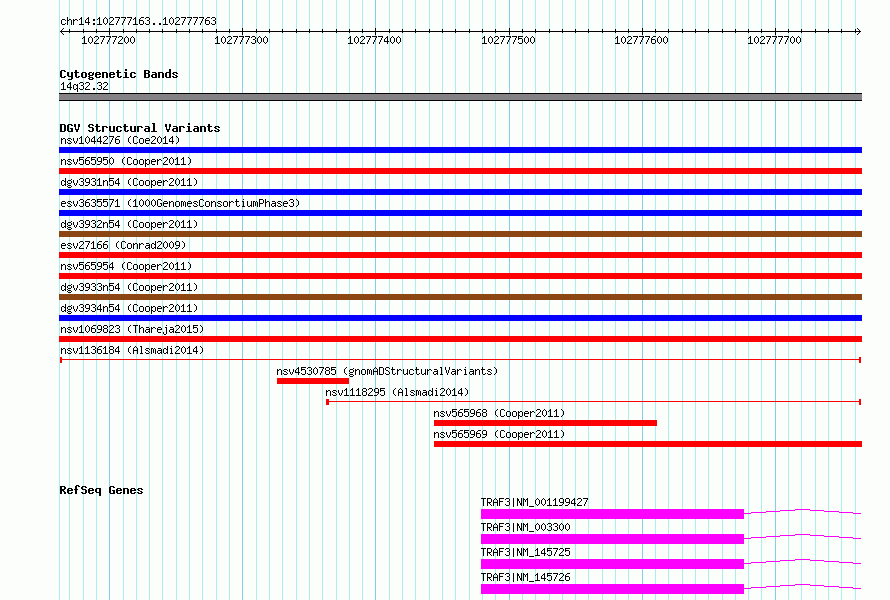Click the brown bar for dgv3933n54

click(x=460, y=297)
